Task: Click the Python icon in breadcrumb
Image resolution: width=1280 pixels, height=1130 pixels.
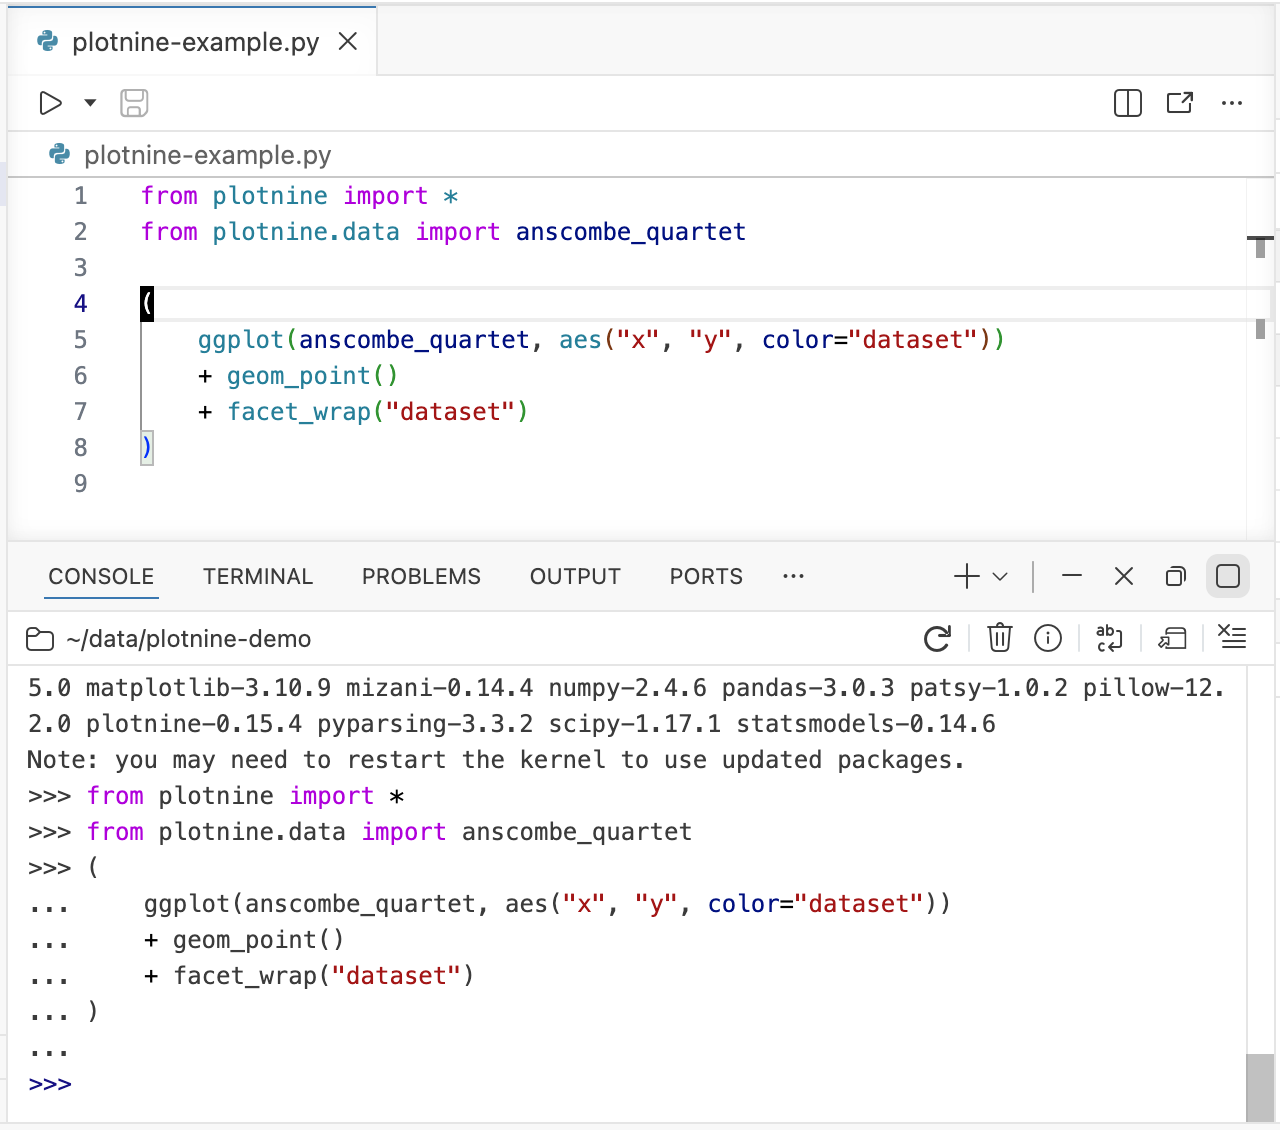Action: point(60,154)
